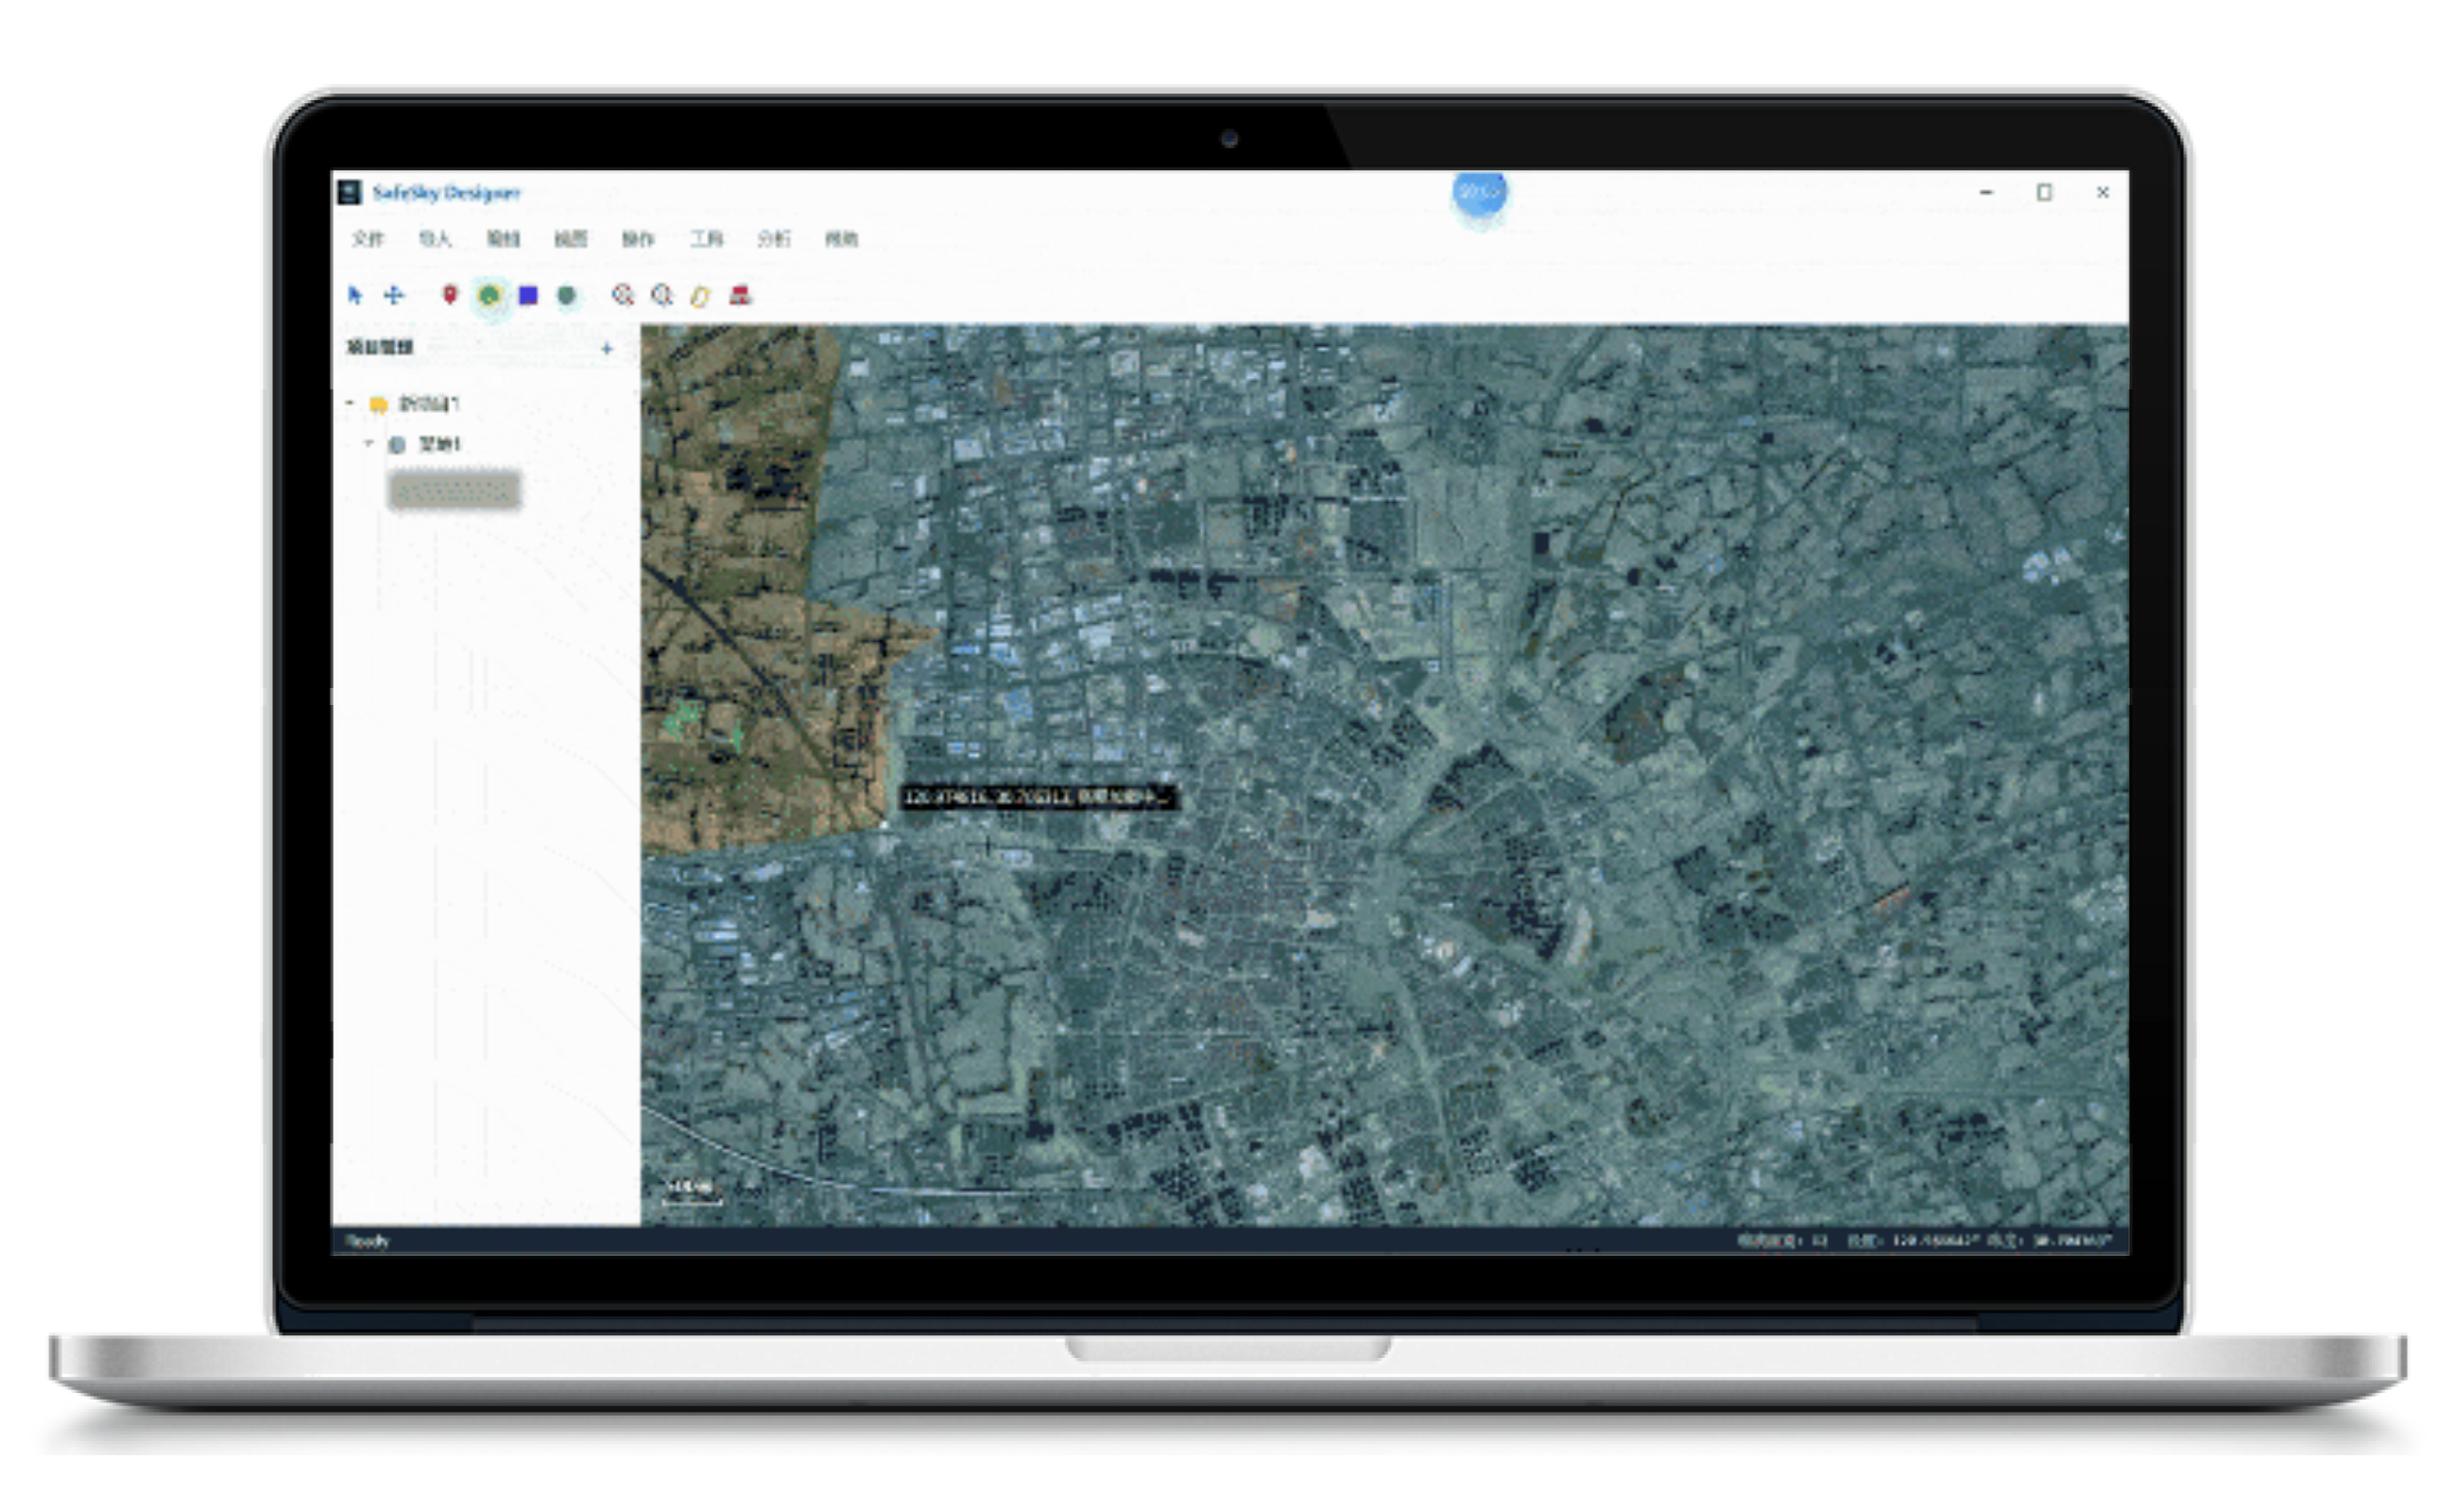Click the dark green polygon tool
This screenshot has height=1512, width=2457.
pos(567,295)
